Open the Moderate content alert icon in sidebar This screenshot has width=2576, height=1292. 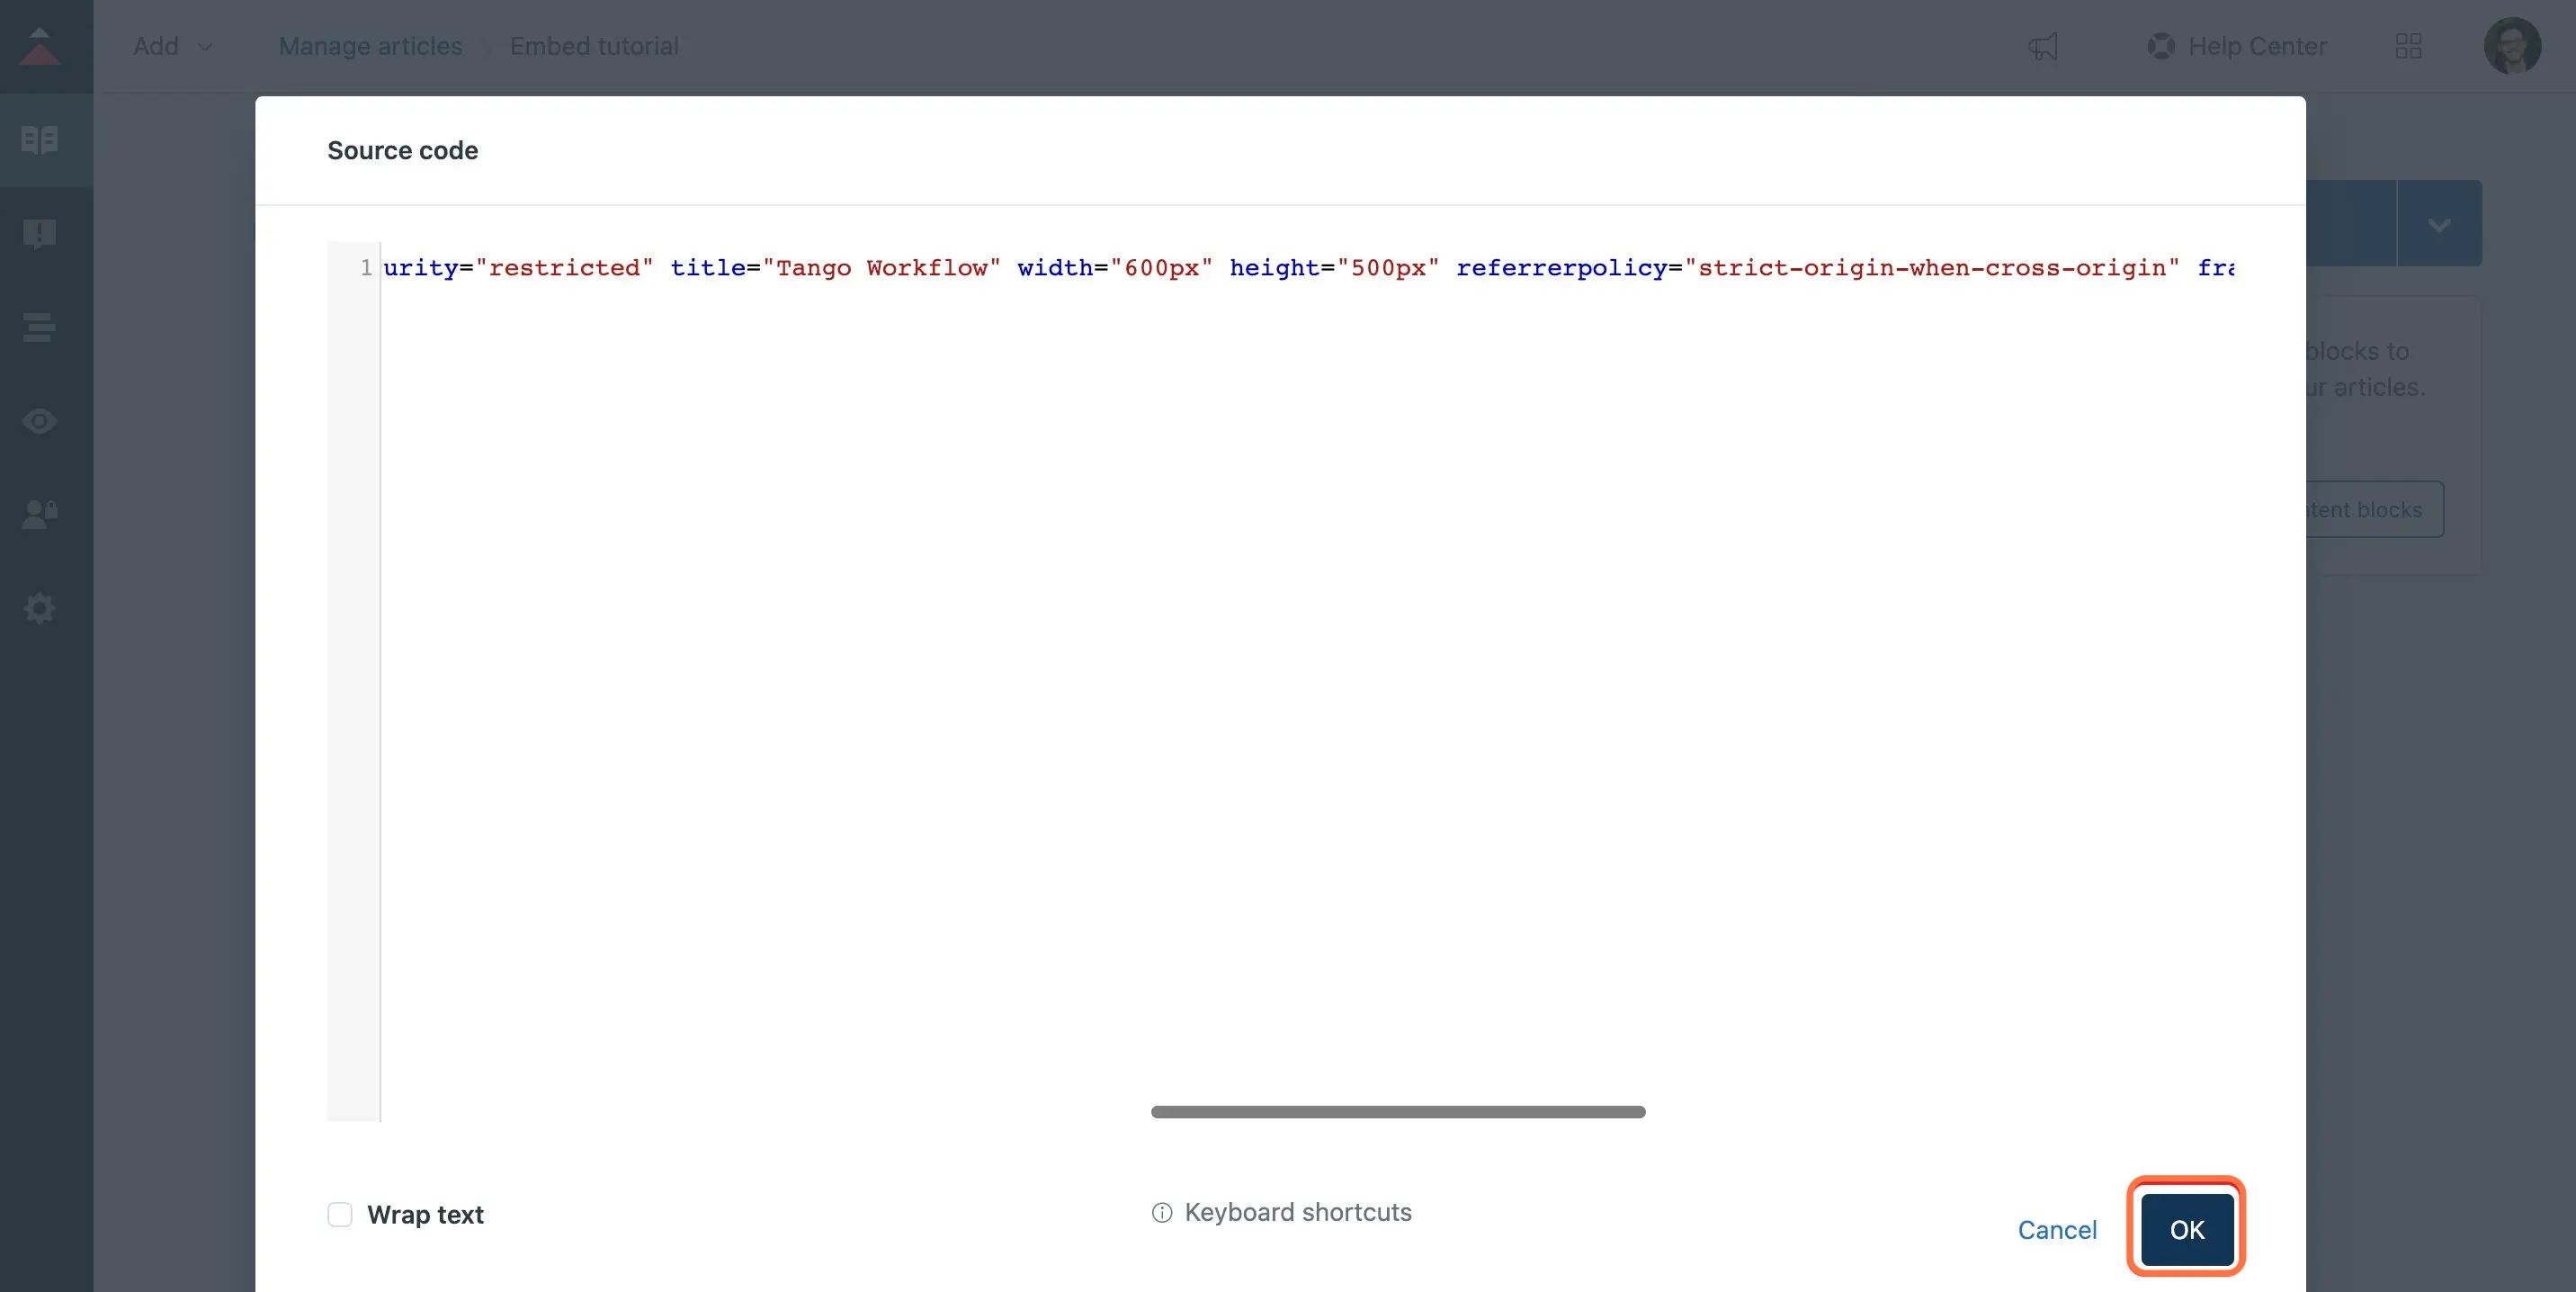[40, 234]
